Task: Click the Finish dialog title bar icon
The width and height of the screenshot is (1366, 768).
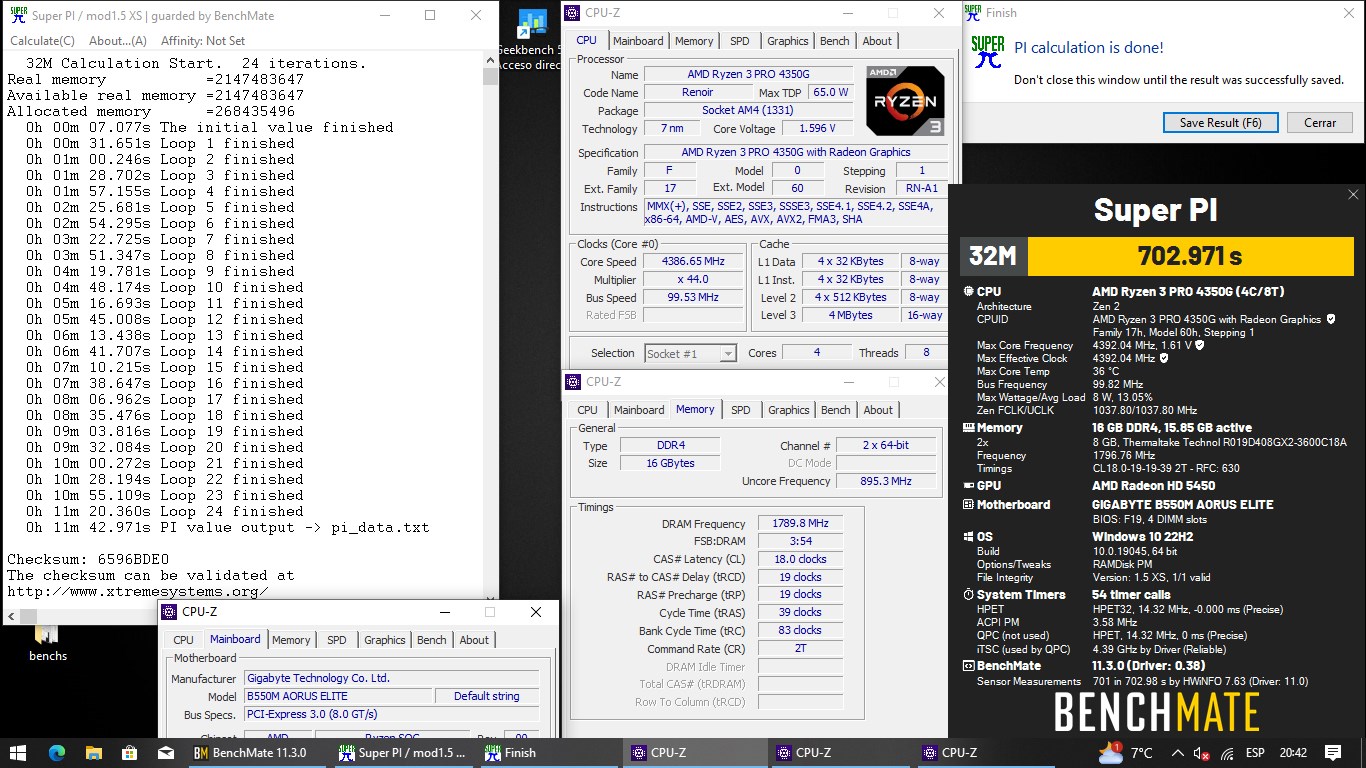Action: 972,13
